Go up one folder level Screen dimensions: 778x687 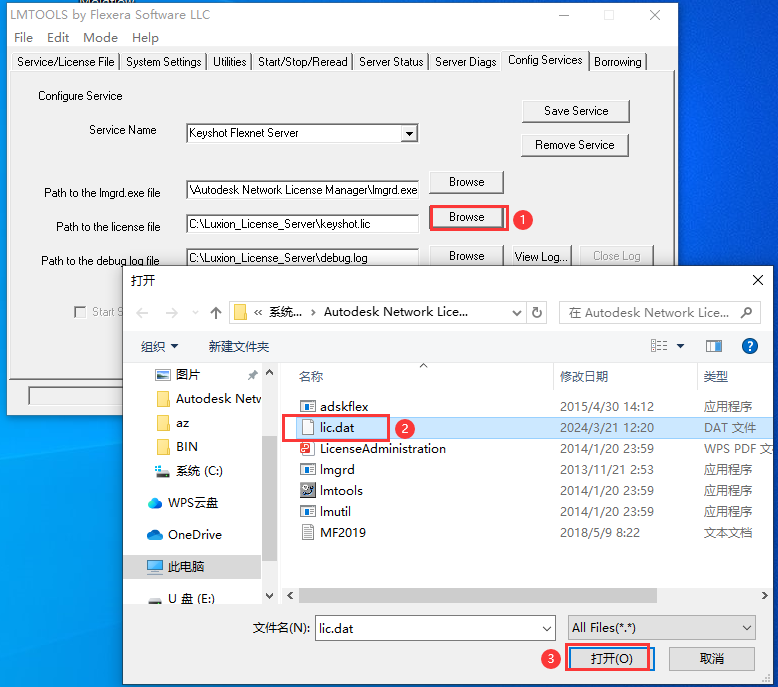tap(215, 313)
